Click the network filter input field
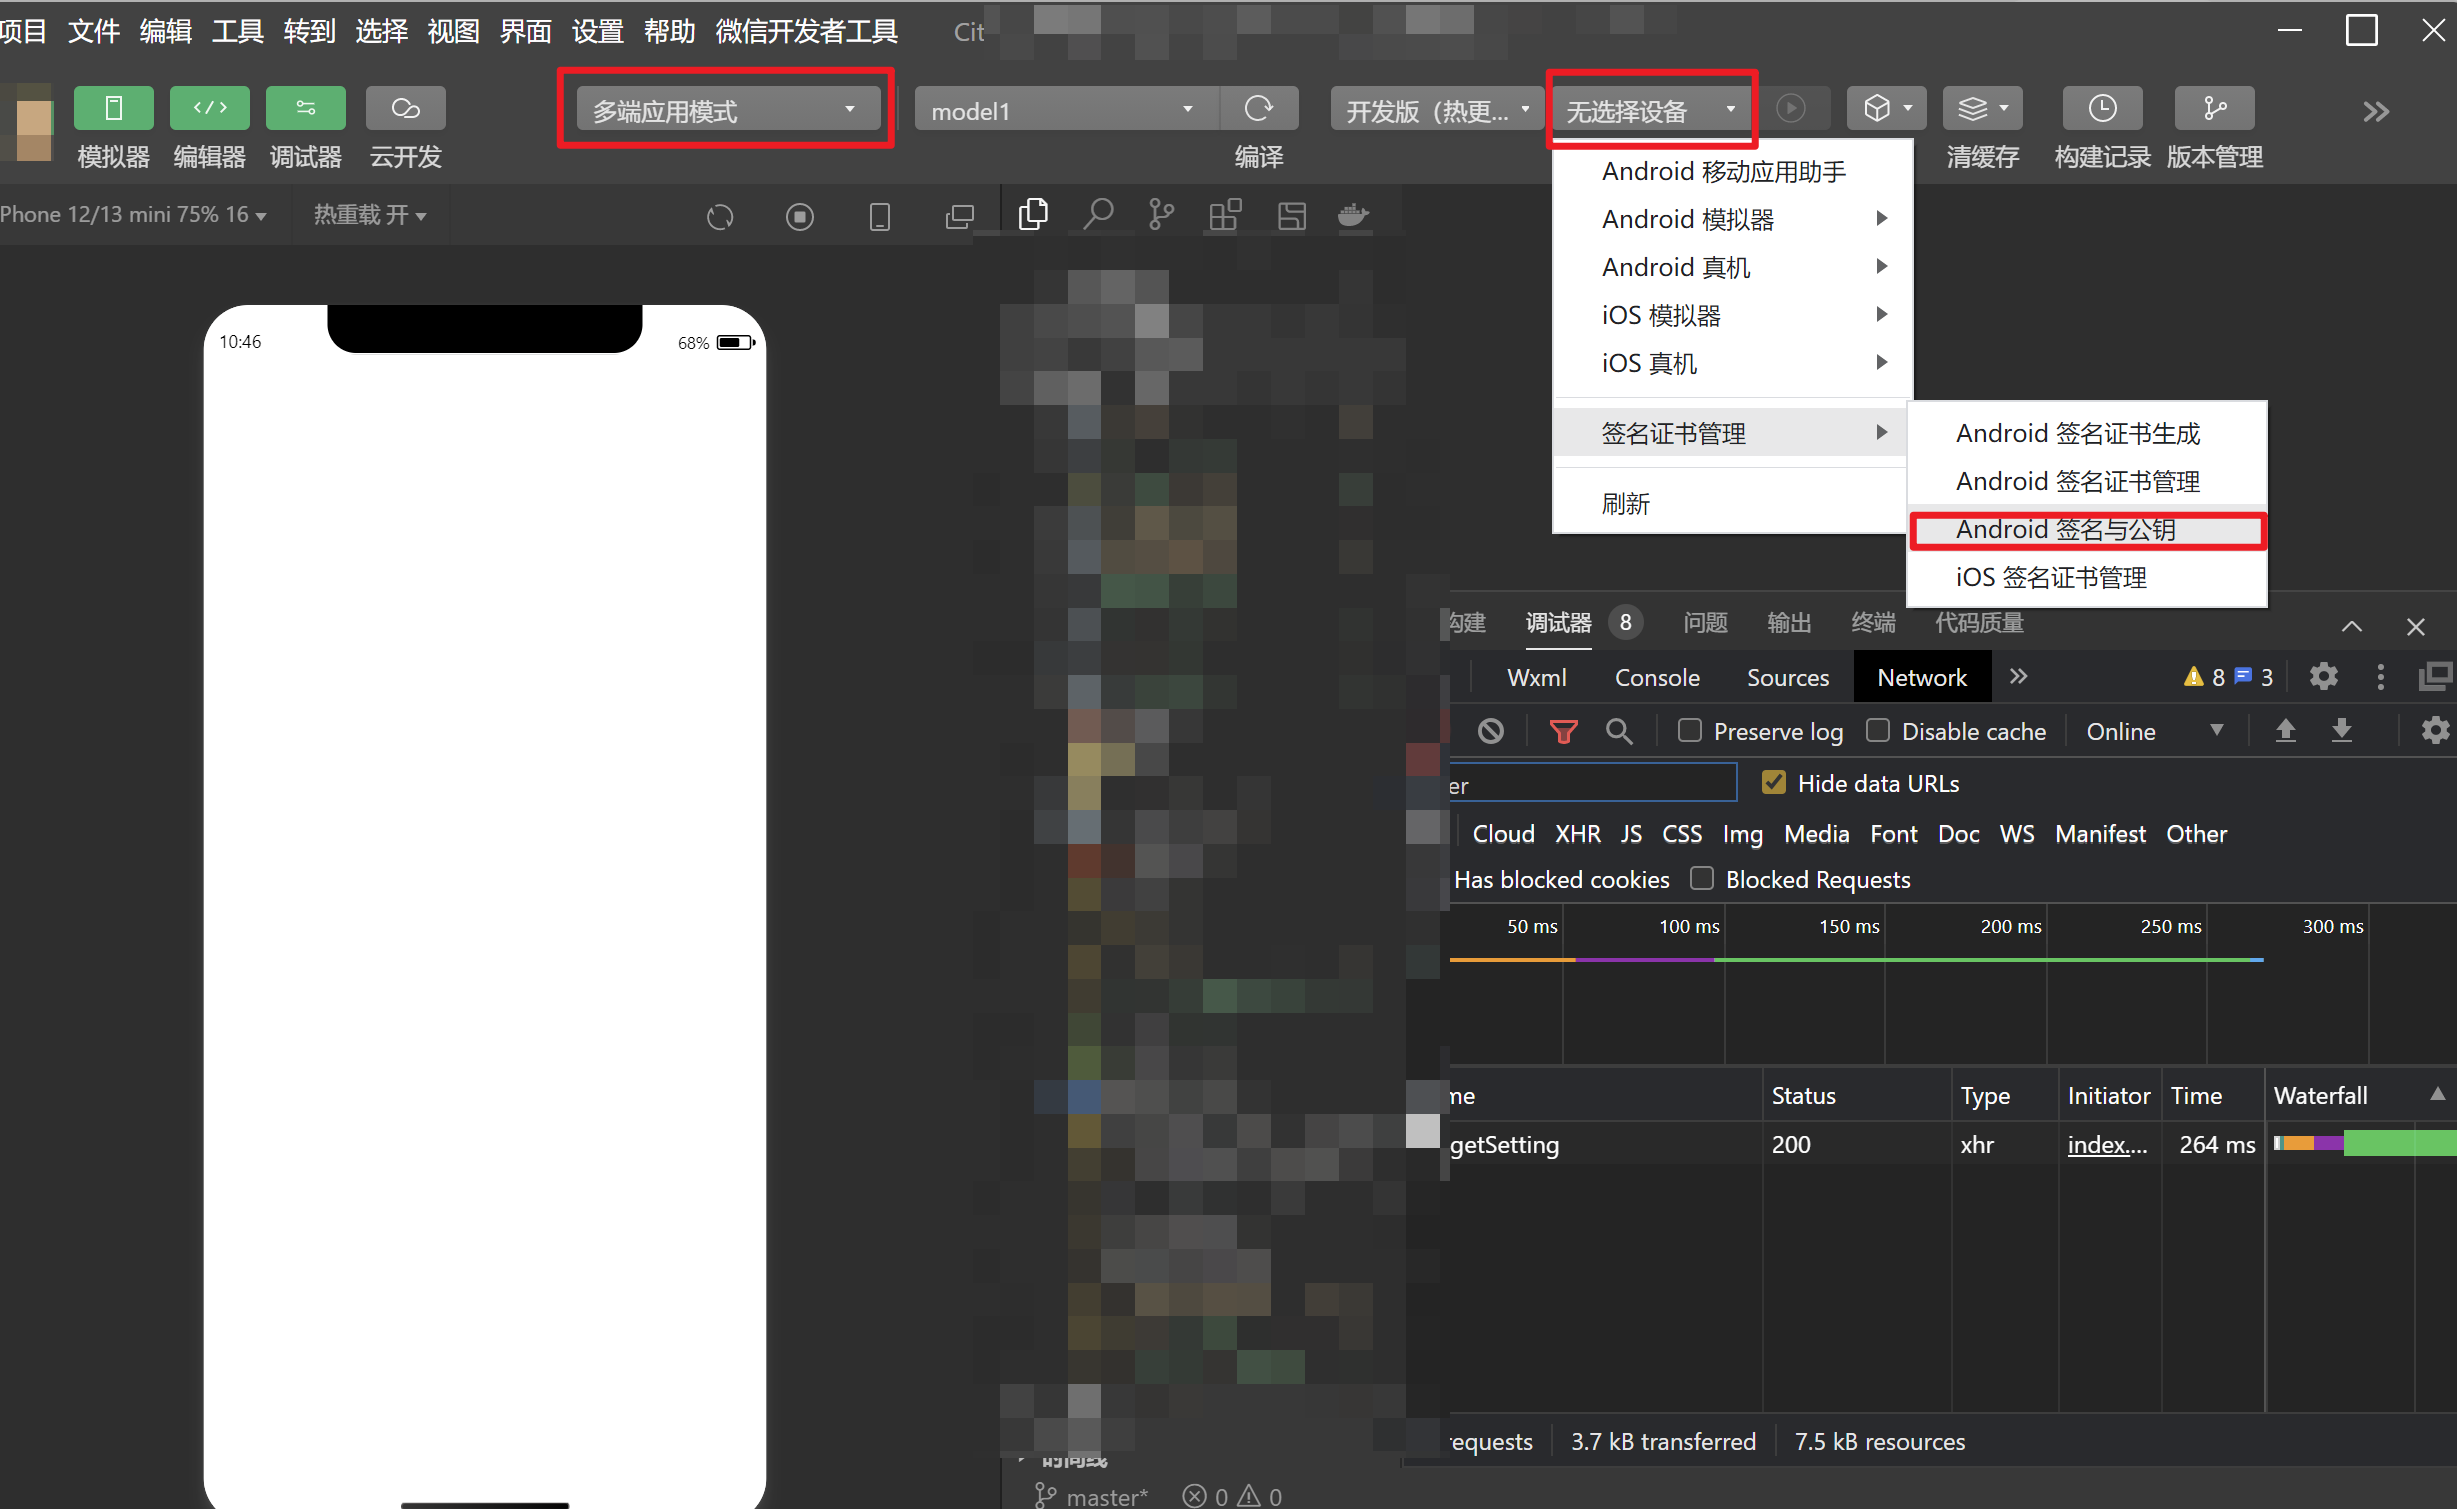The height and width of the screenshot is (1509, 2457). click(1590, 783)
